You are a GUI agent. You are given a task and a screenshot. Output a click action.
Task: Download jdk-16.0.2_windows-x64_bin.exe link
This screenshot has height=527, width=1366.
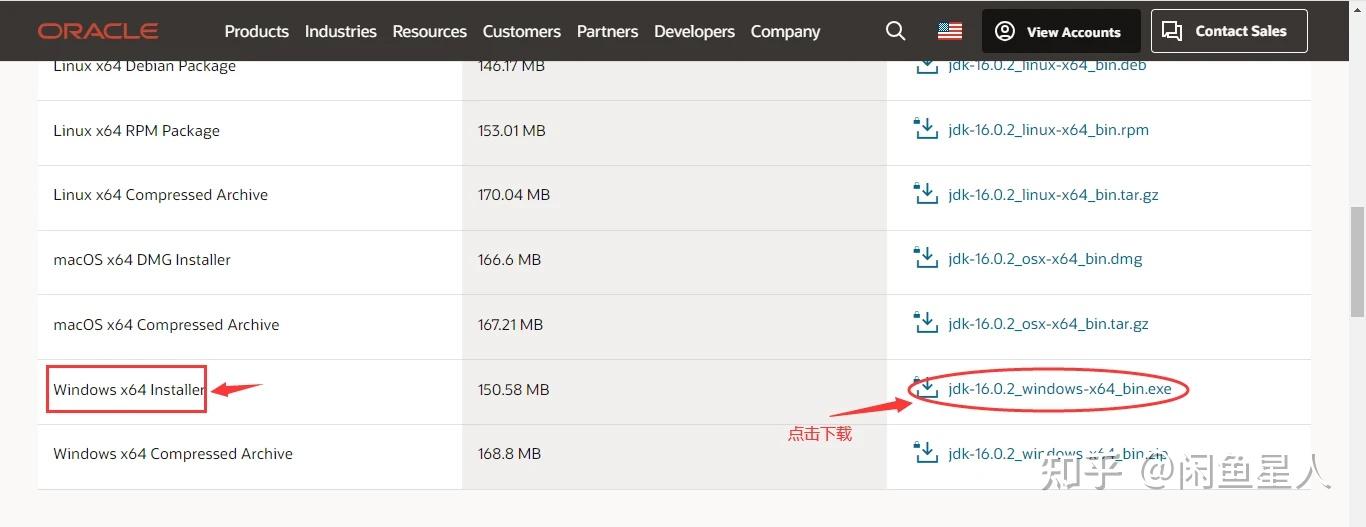pos(1059,389)
